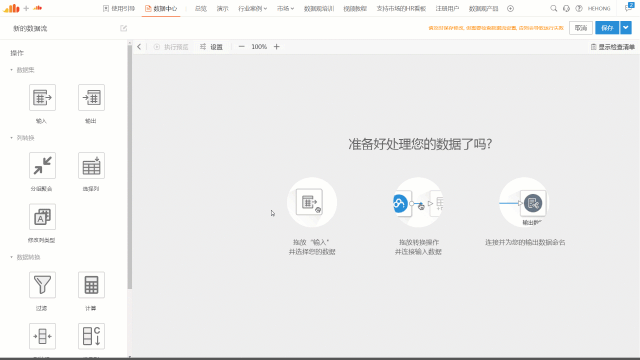Click the 100% zoom level value
Screen dimensions: 640x360
pos(259,47)
